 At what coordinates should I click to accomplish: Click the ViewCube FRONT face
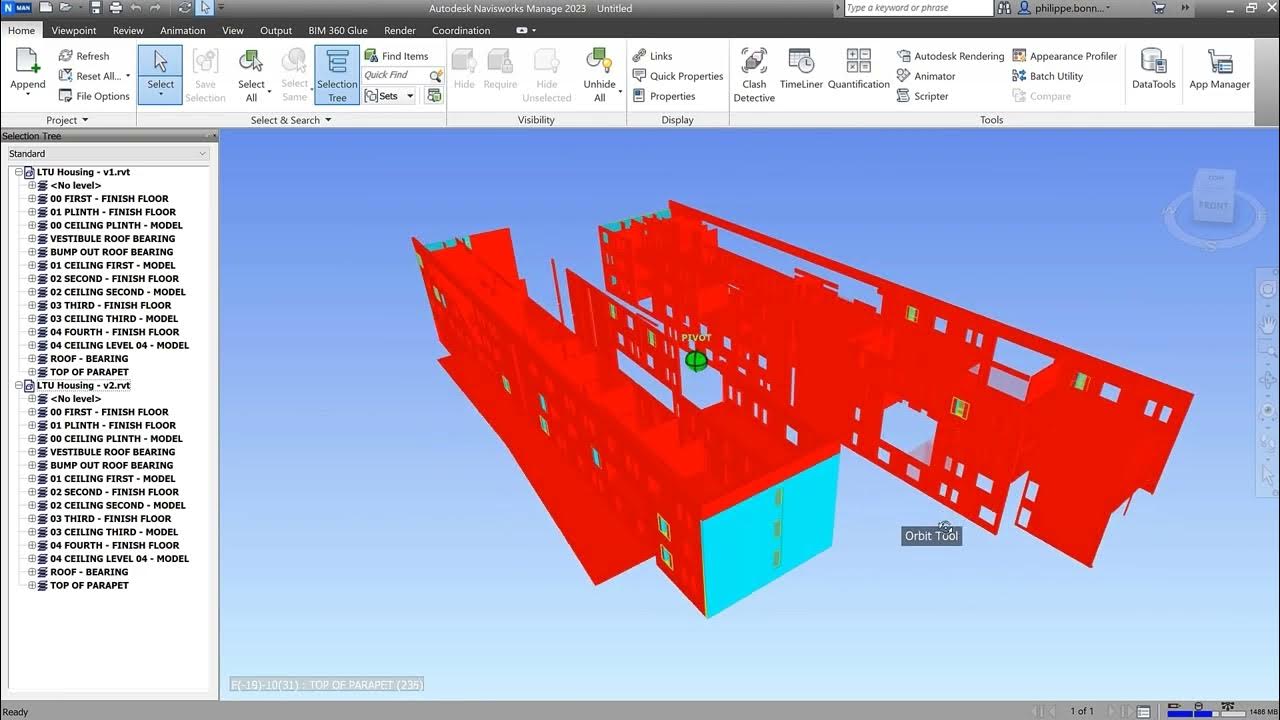(1213, 205)
